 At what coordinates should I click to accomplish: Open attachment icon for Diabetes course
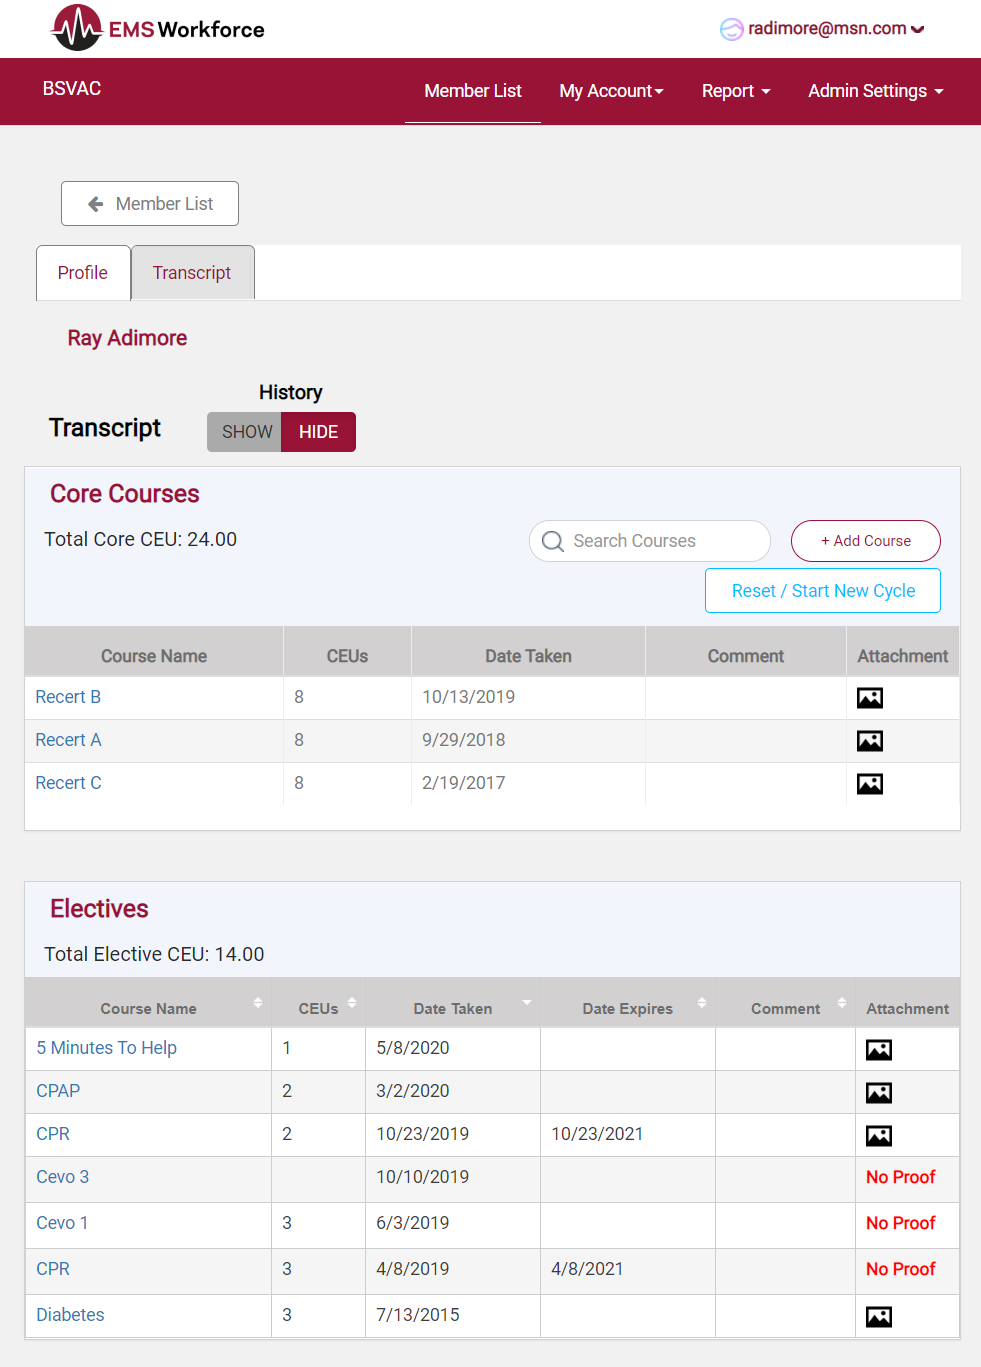pyautogui.click(x=878, y=1317)
